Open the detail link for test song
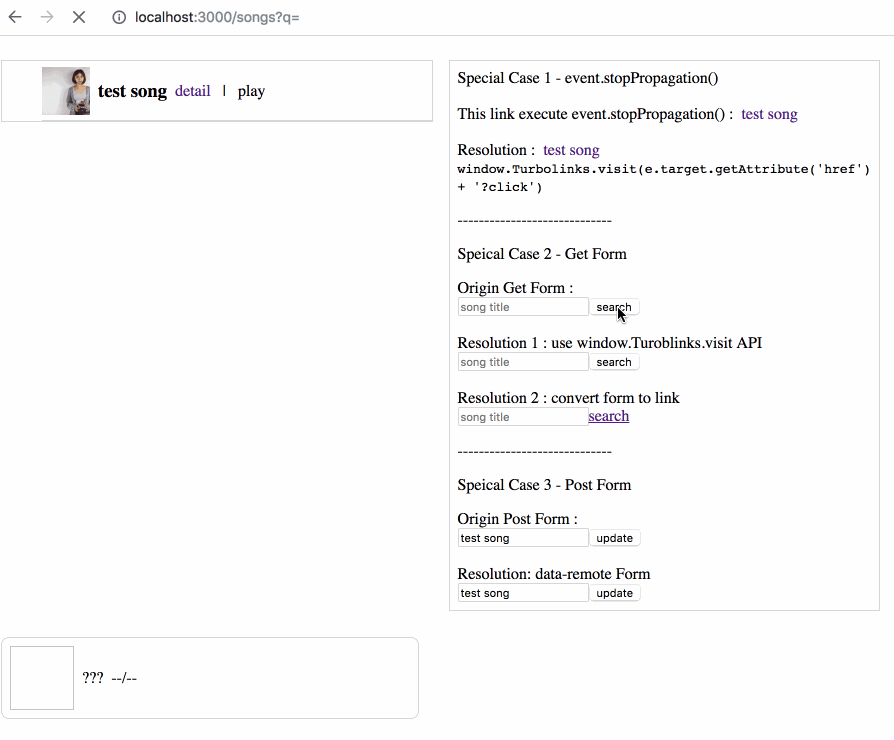The height and width of the screenshot is (740, 894). pos(192,91)
